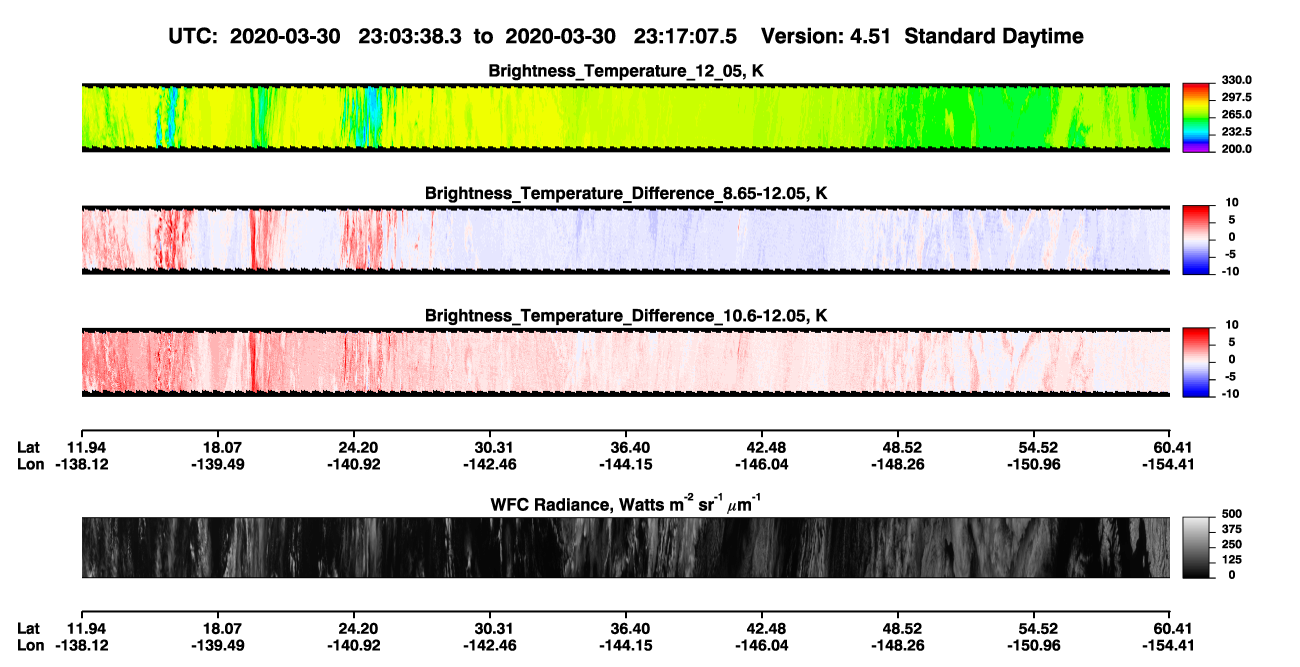Click the 24.20 latitude tick on upper axis
This screenshot has height=667, width=1300.
pyautogui.click(x=358, y=447)
